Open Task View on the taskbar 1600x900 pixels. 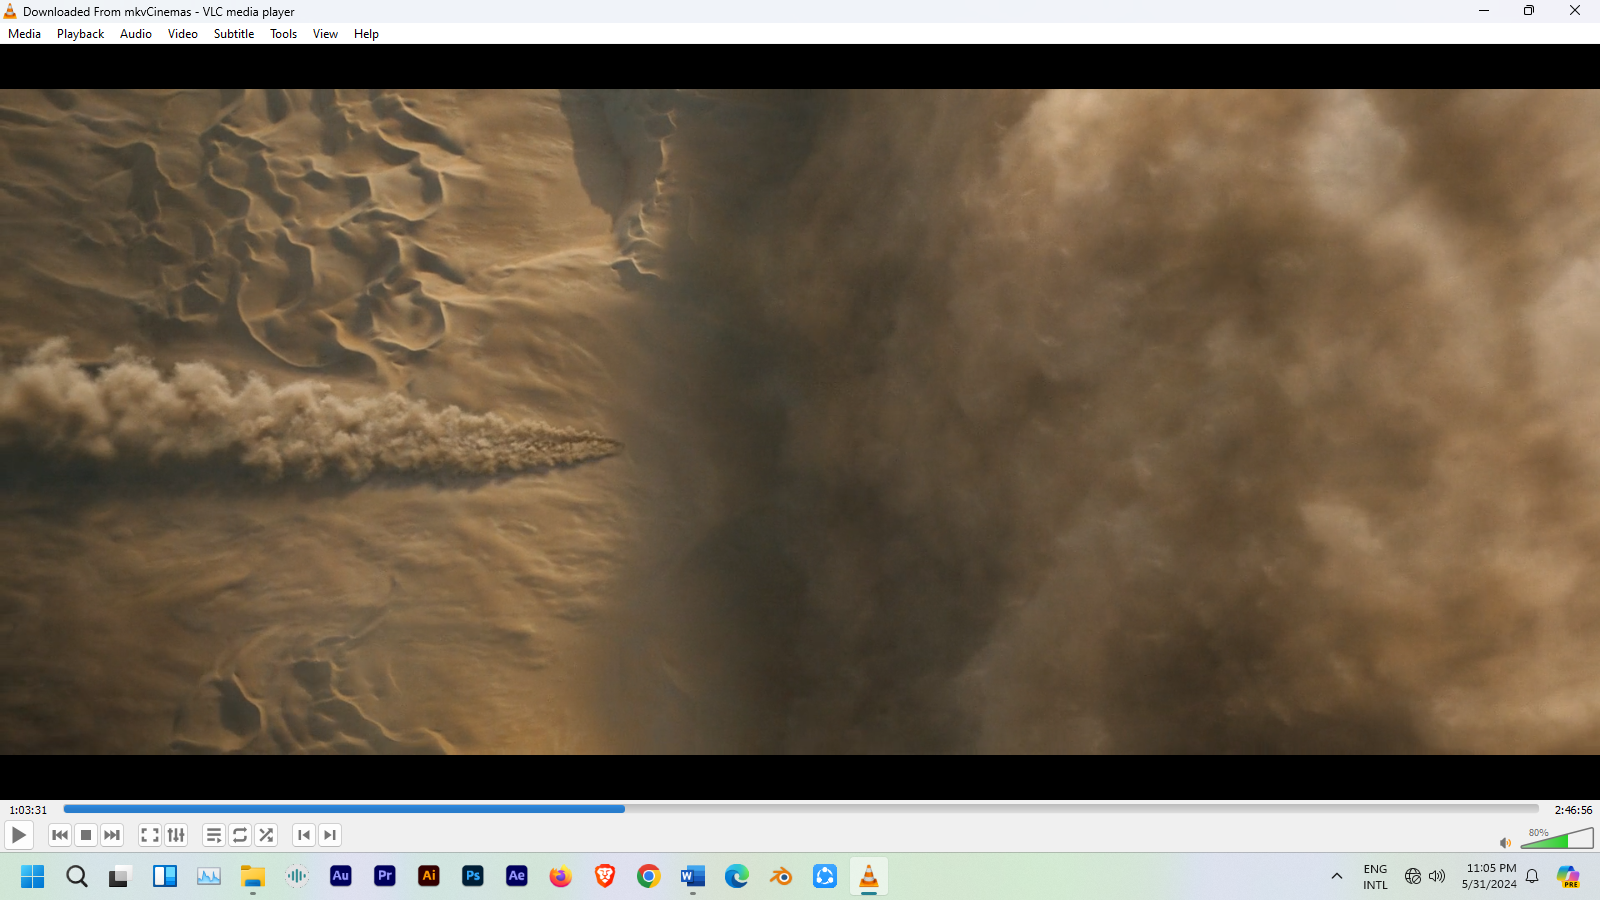pos(121,876)
